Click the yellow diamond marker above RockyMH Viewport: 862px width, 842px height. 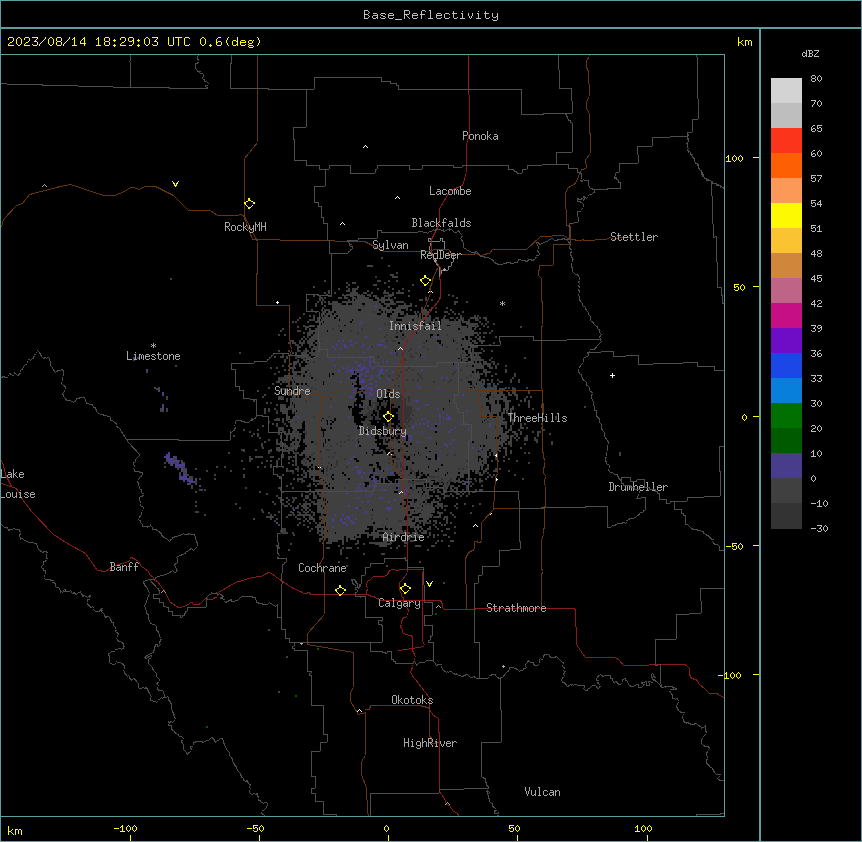tap(249, 204)
